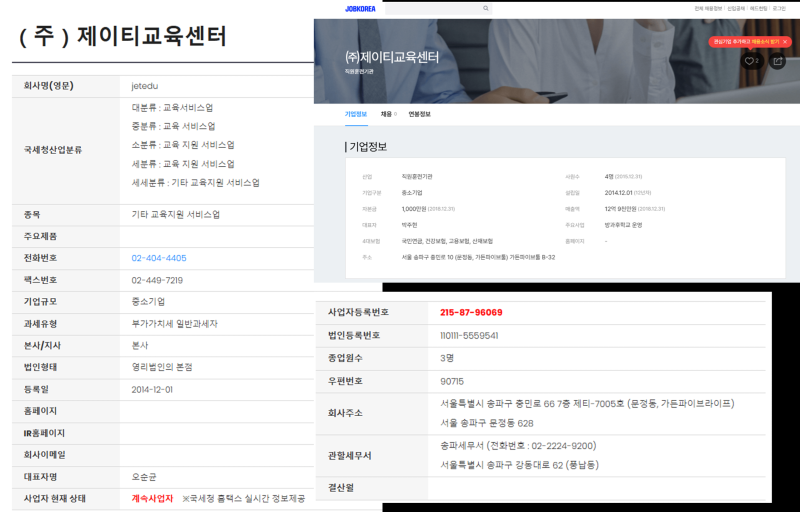Switch to the 채용 tab
The image size is (800, 512).
[386, 114]
